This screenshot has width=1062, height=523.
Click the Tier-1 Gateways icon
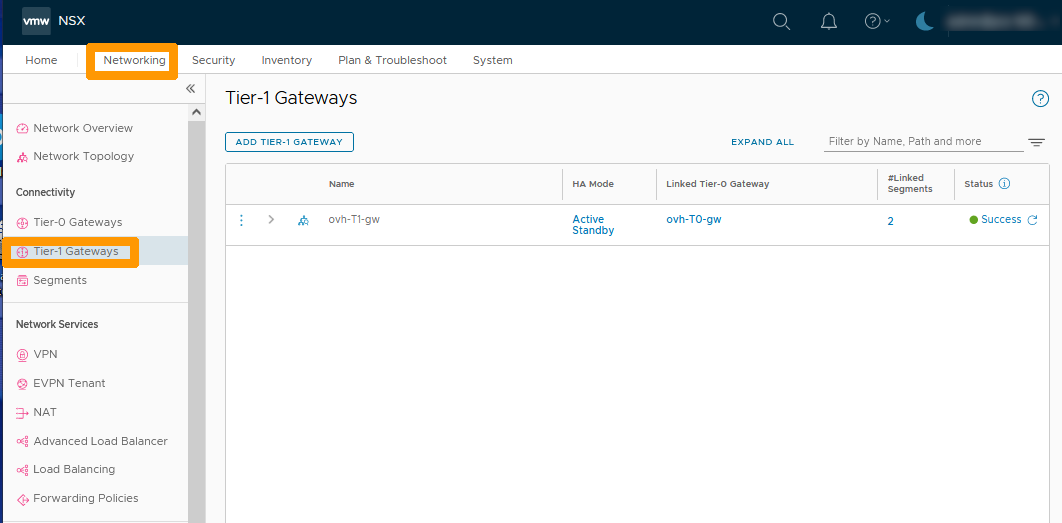coord(22,252)
